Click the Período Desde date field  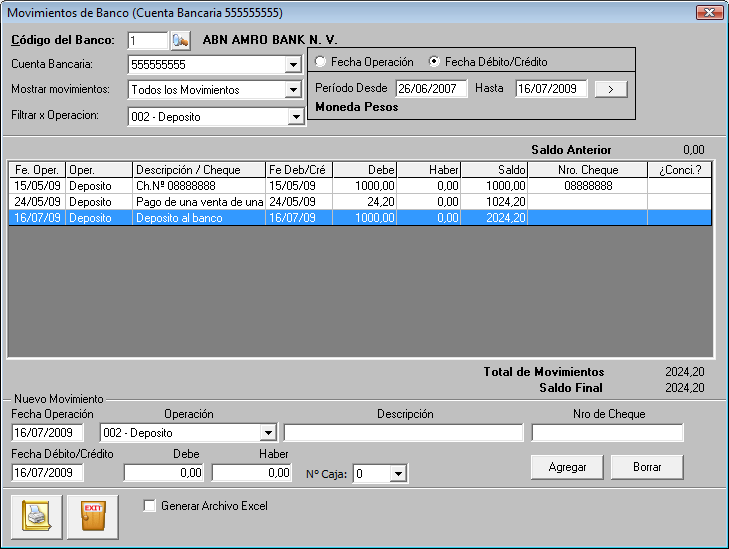click(x=431, y=88)
